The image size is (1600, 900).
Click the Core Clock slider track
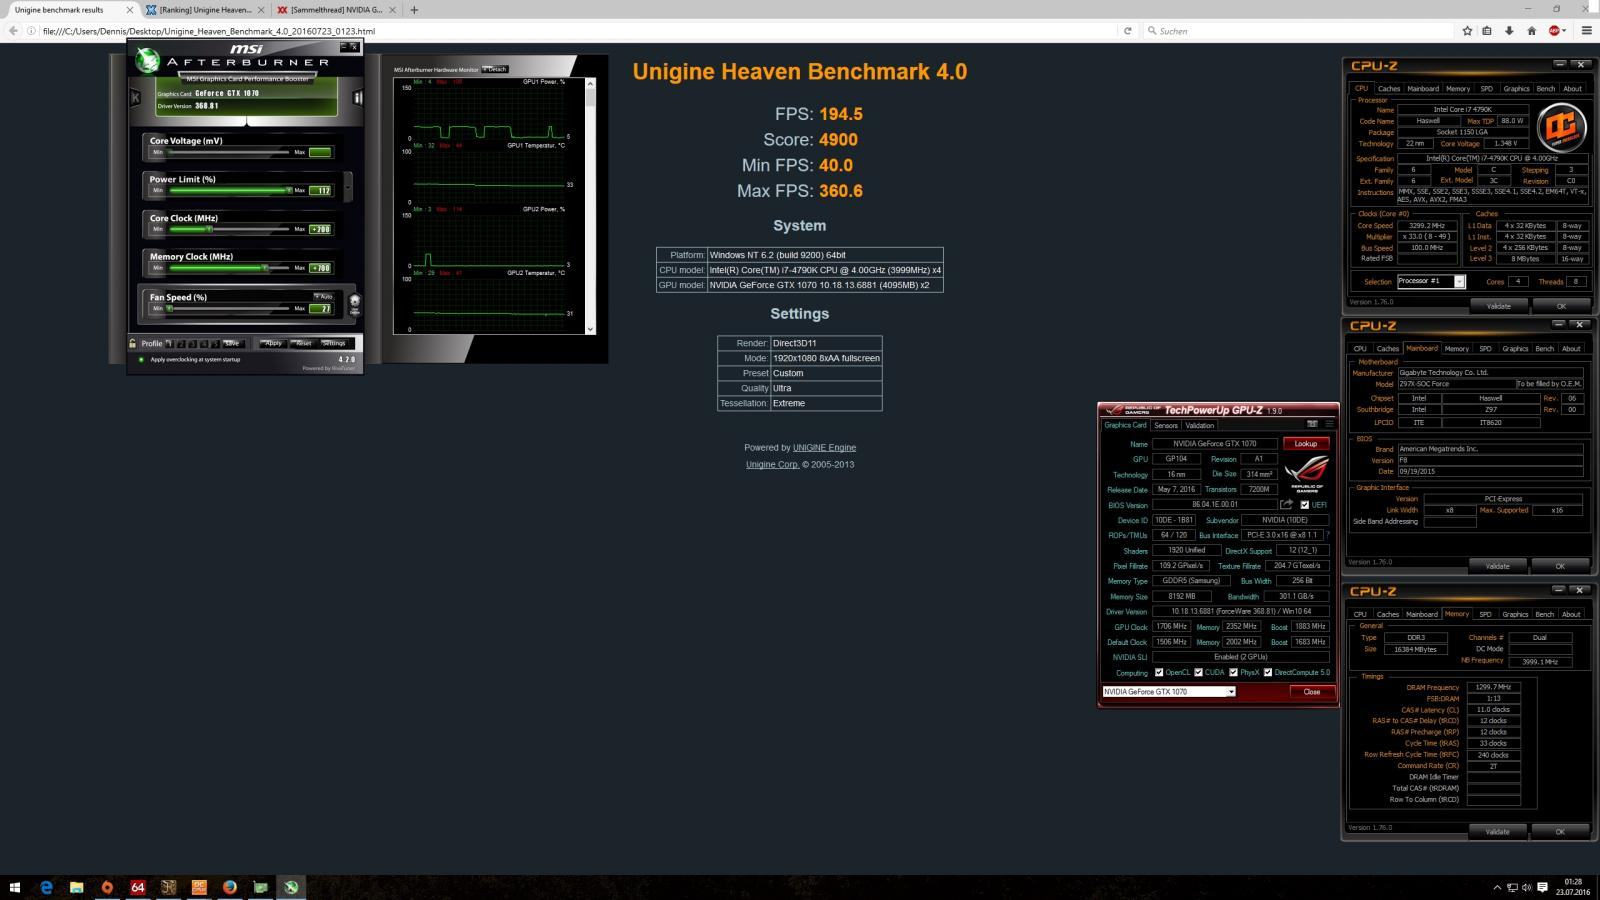[228, 229]
